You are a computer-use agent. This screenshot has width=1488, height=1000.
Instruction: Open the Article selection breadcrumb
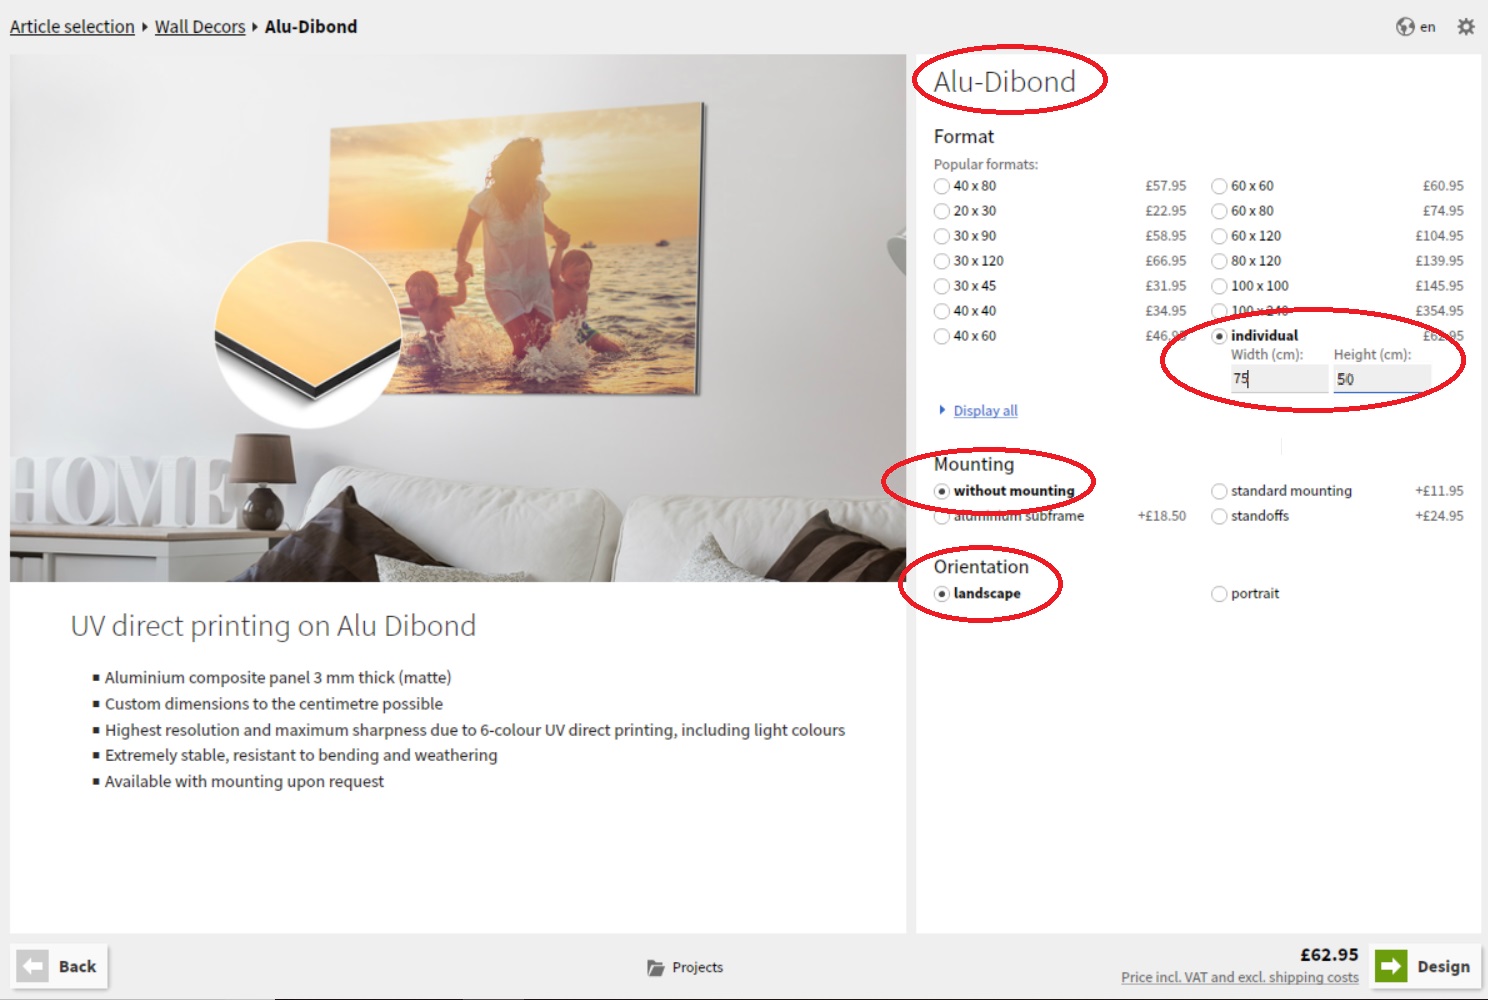pyautogui.click(x=72, y=27)
